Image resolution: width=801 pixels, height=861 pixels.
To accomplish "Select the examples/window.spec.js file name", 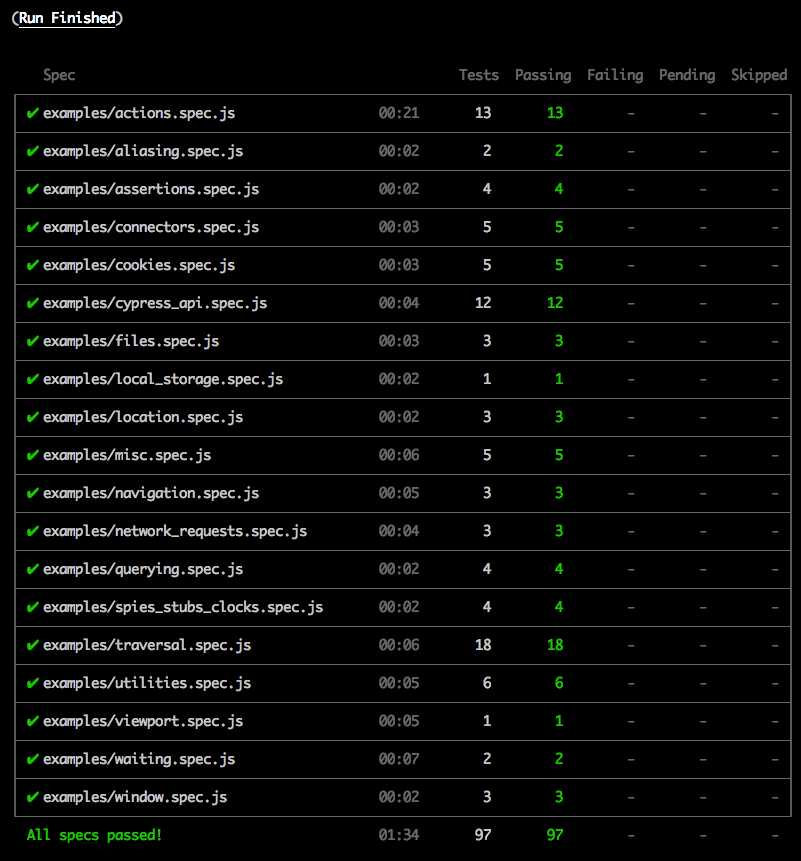I will pos(135,797).
